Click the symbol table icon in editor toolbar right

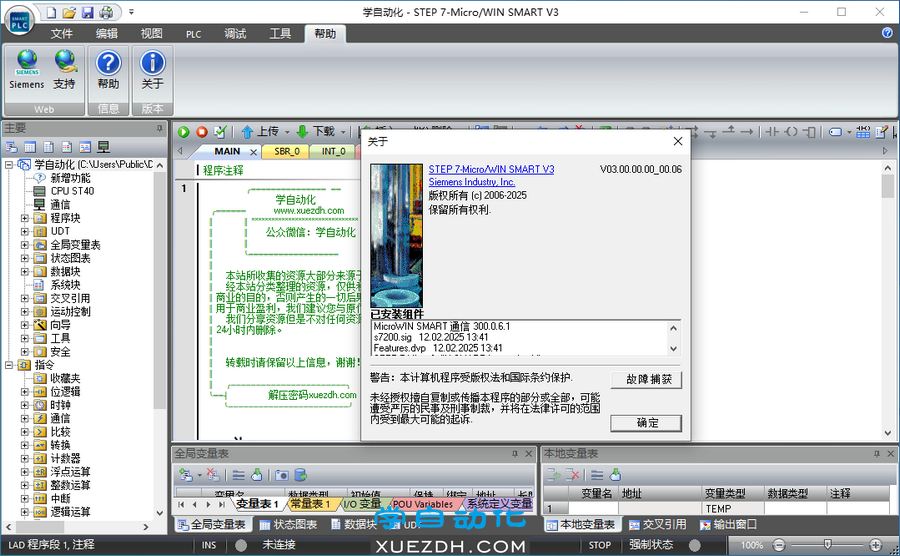click(863, 132)
